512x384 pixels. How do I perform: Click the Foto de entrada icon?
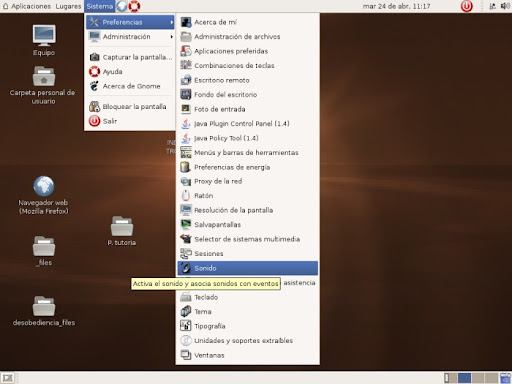186,109
